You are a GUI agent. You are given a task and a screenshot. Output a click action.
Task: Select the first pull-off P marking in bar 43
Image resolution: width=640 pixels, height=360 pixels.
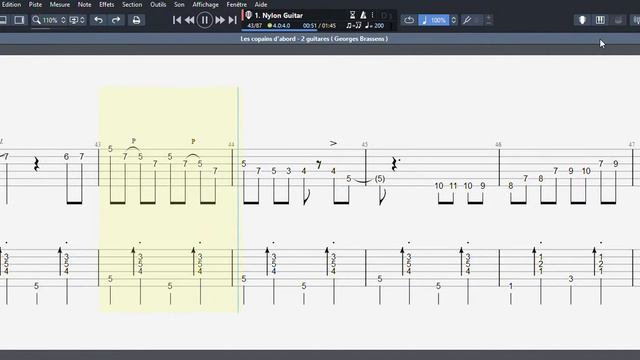[x=133, y=141]
